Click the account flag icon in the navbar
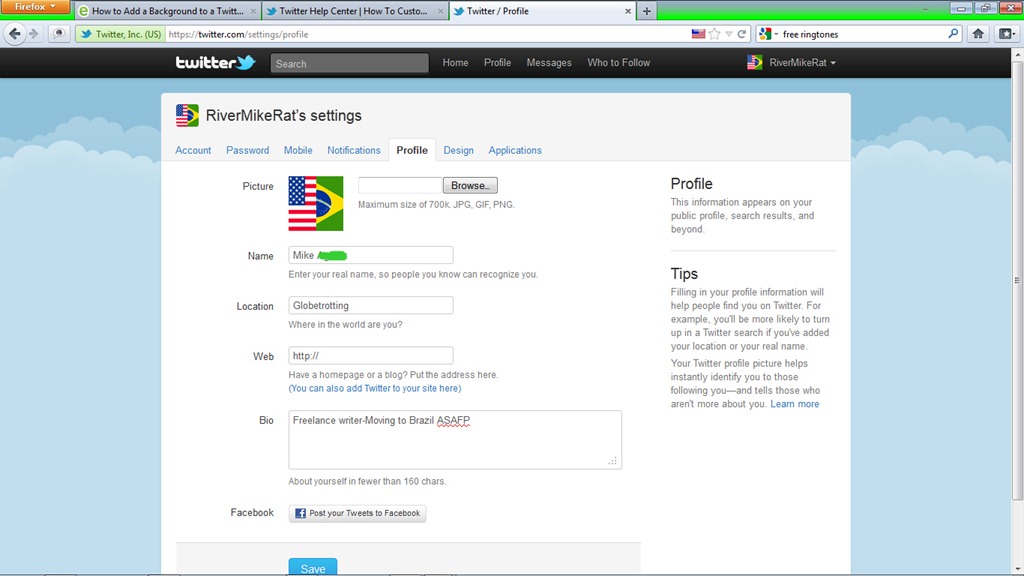The width and height of the screenshot is (1024, 576). pyautogui.click(x=754, y=63)
